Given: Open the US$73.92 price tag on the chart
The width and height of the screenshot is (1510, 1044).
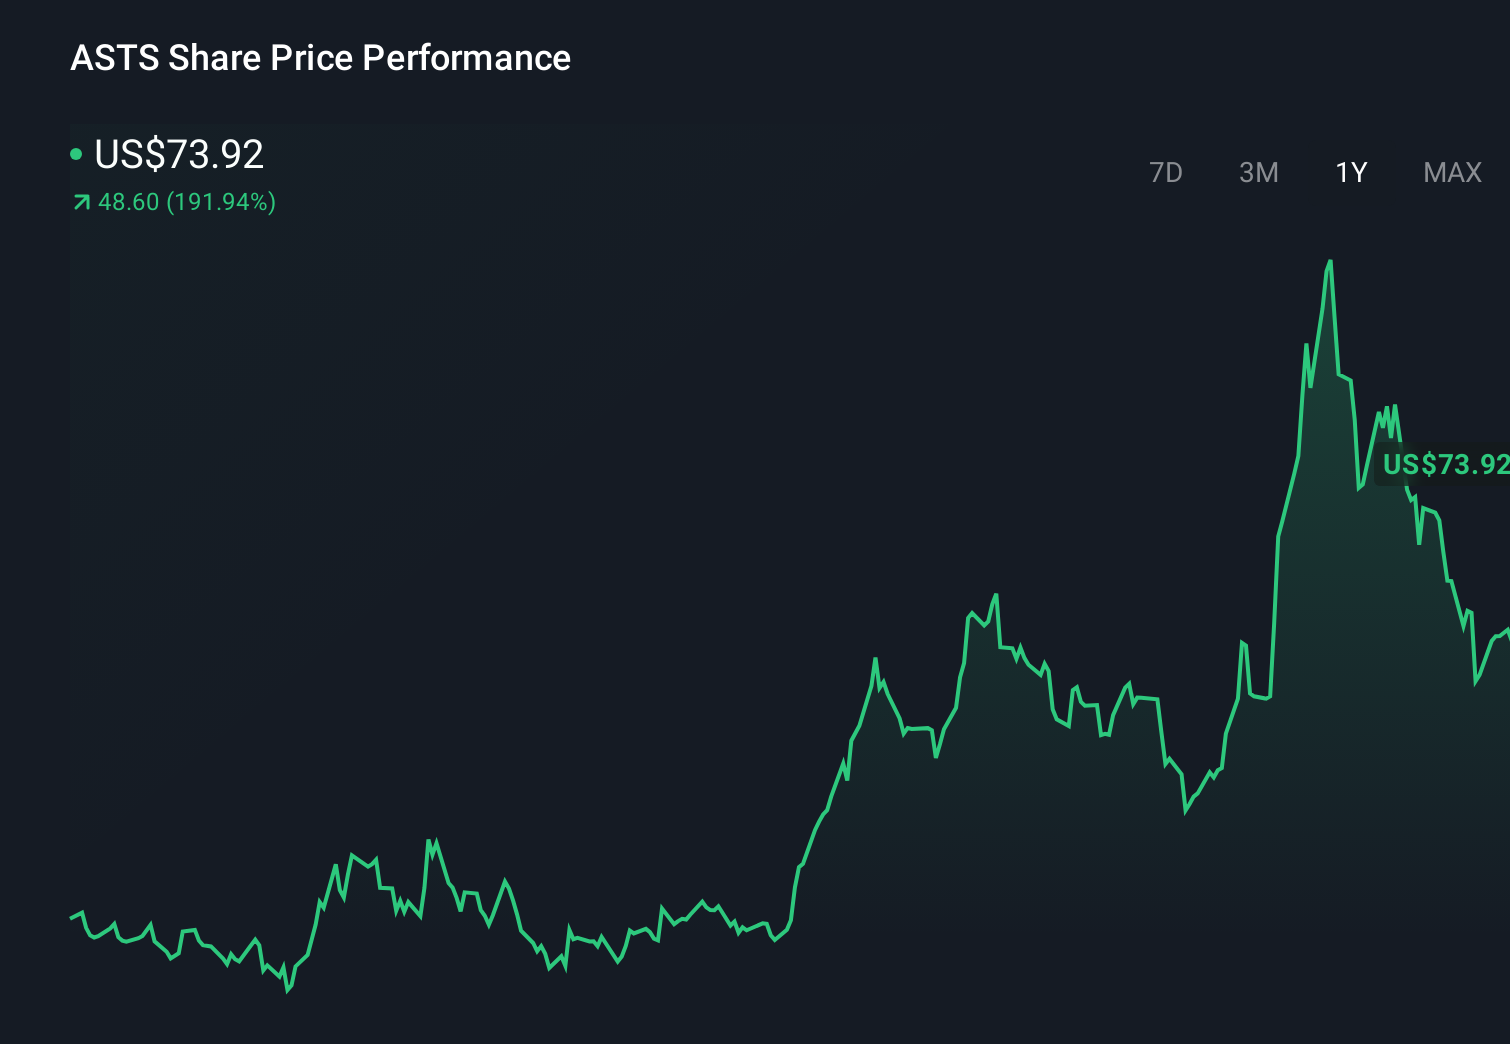Looking at the screenshot, I should pos(1447,464).
